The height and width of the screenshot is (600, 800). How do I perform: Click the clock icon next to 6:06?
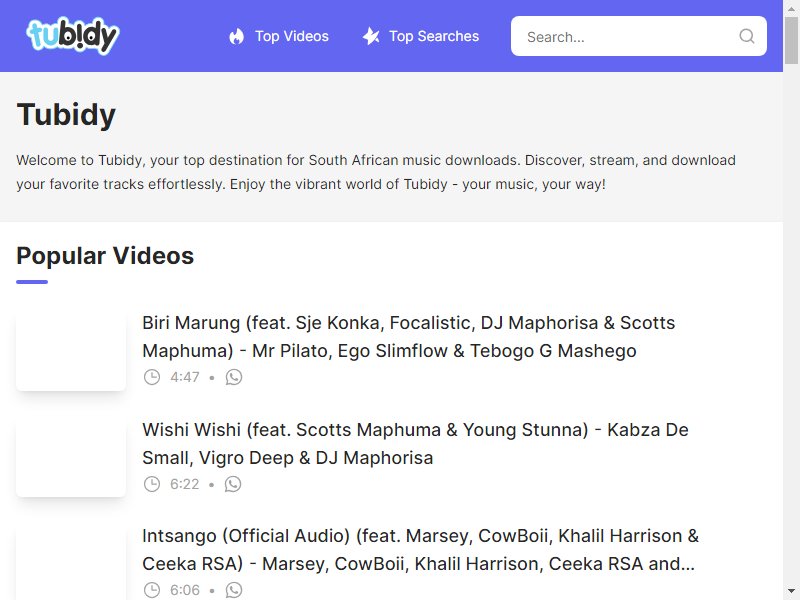152,590
